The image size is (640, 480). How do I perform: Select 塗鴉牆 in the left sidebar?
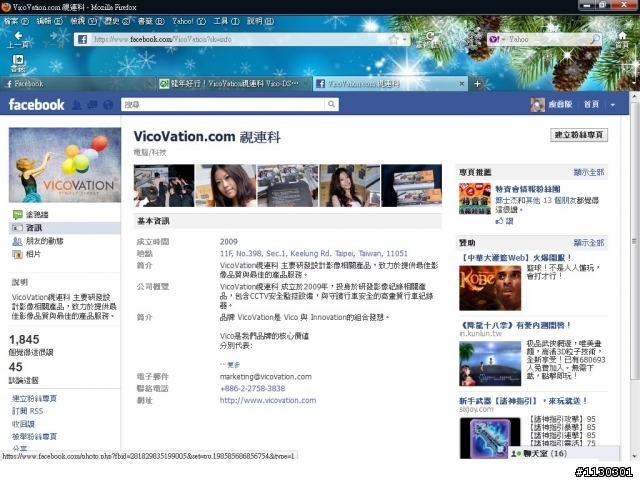[x=37, y=214]
